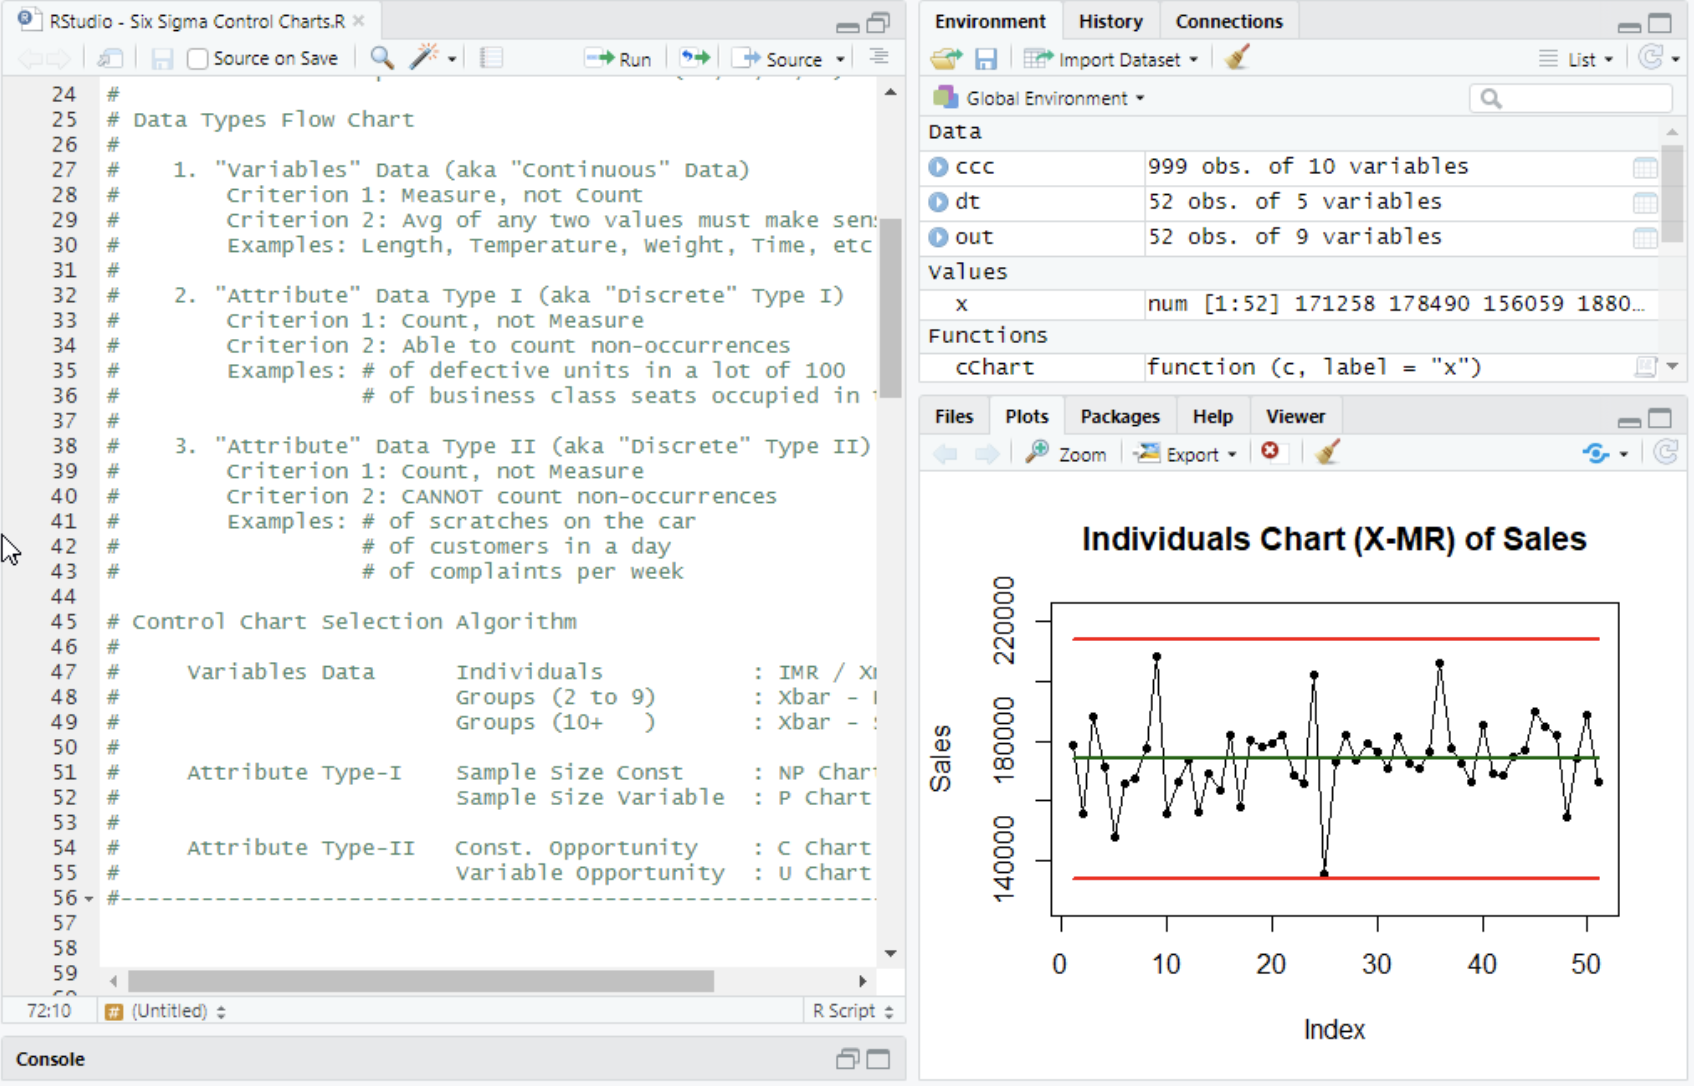
Task: Click the load workspace folder icon
Action: click(945, 59)
